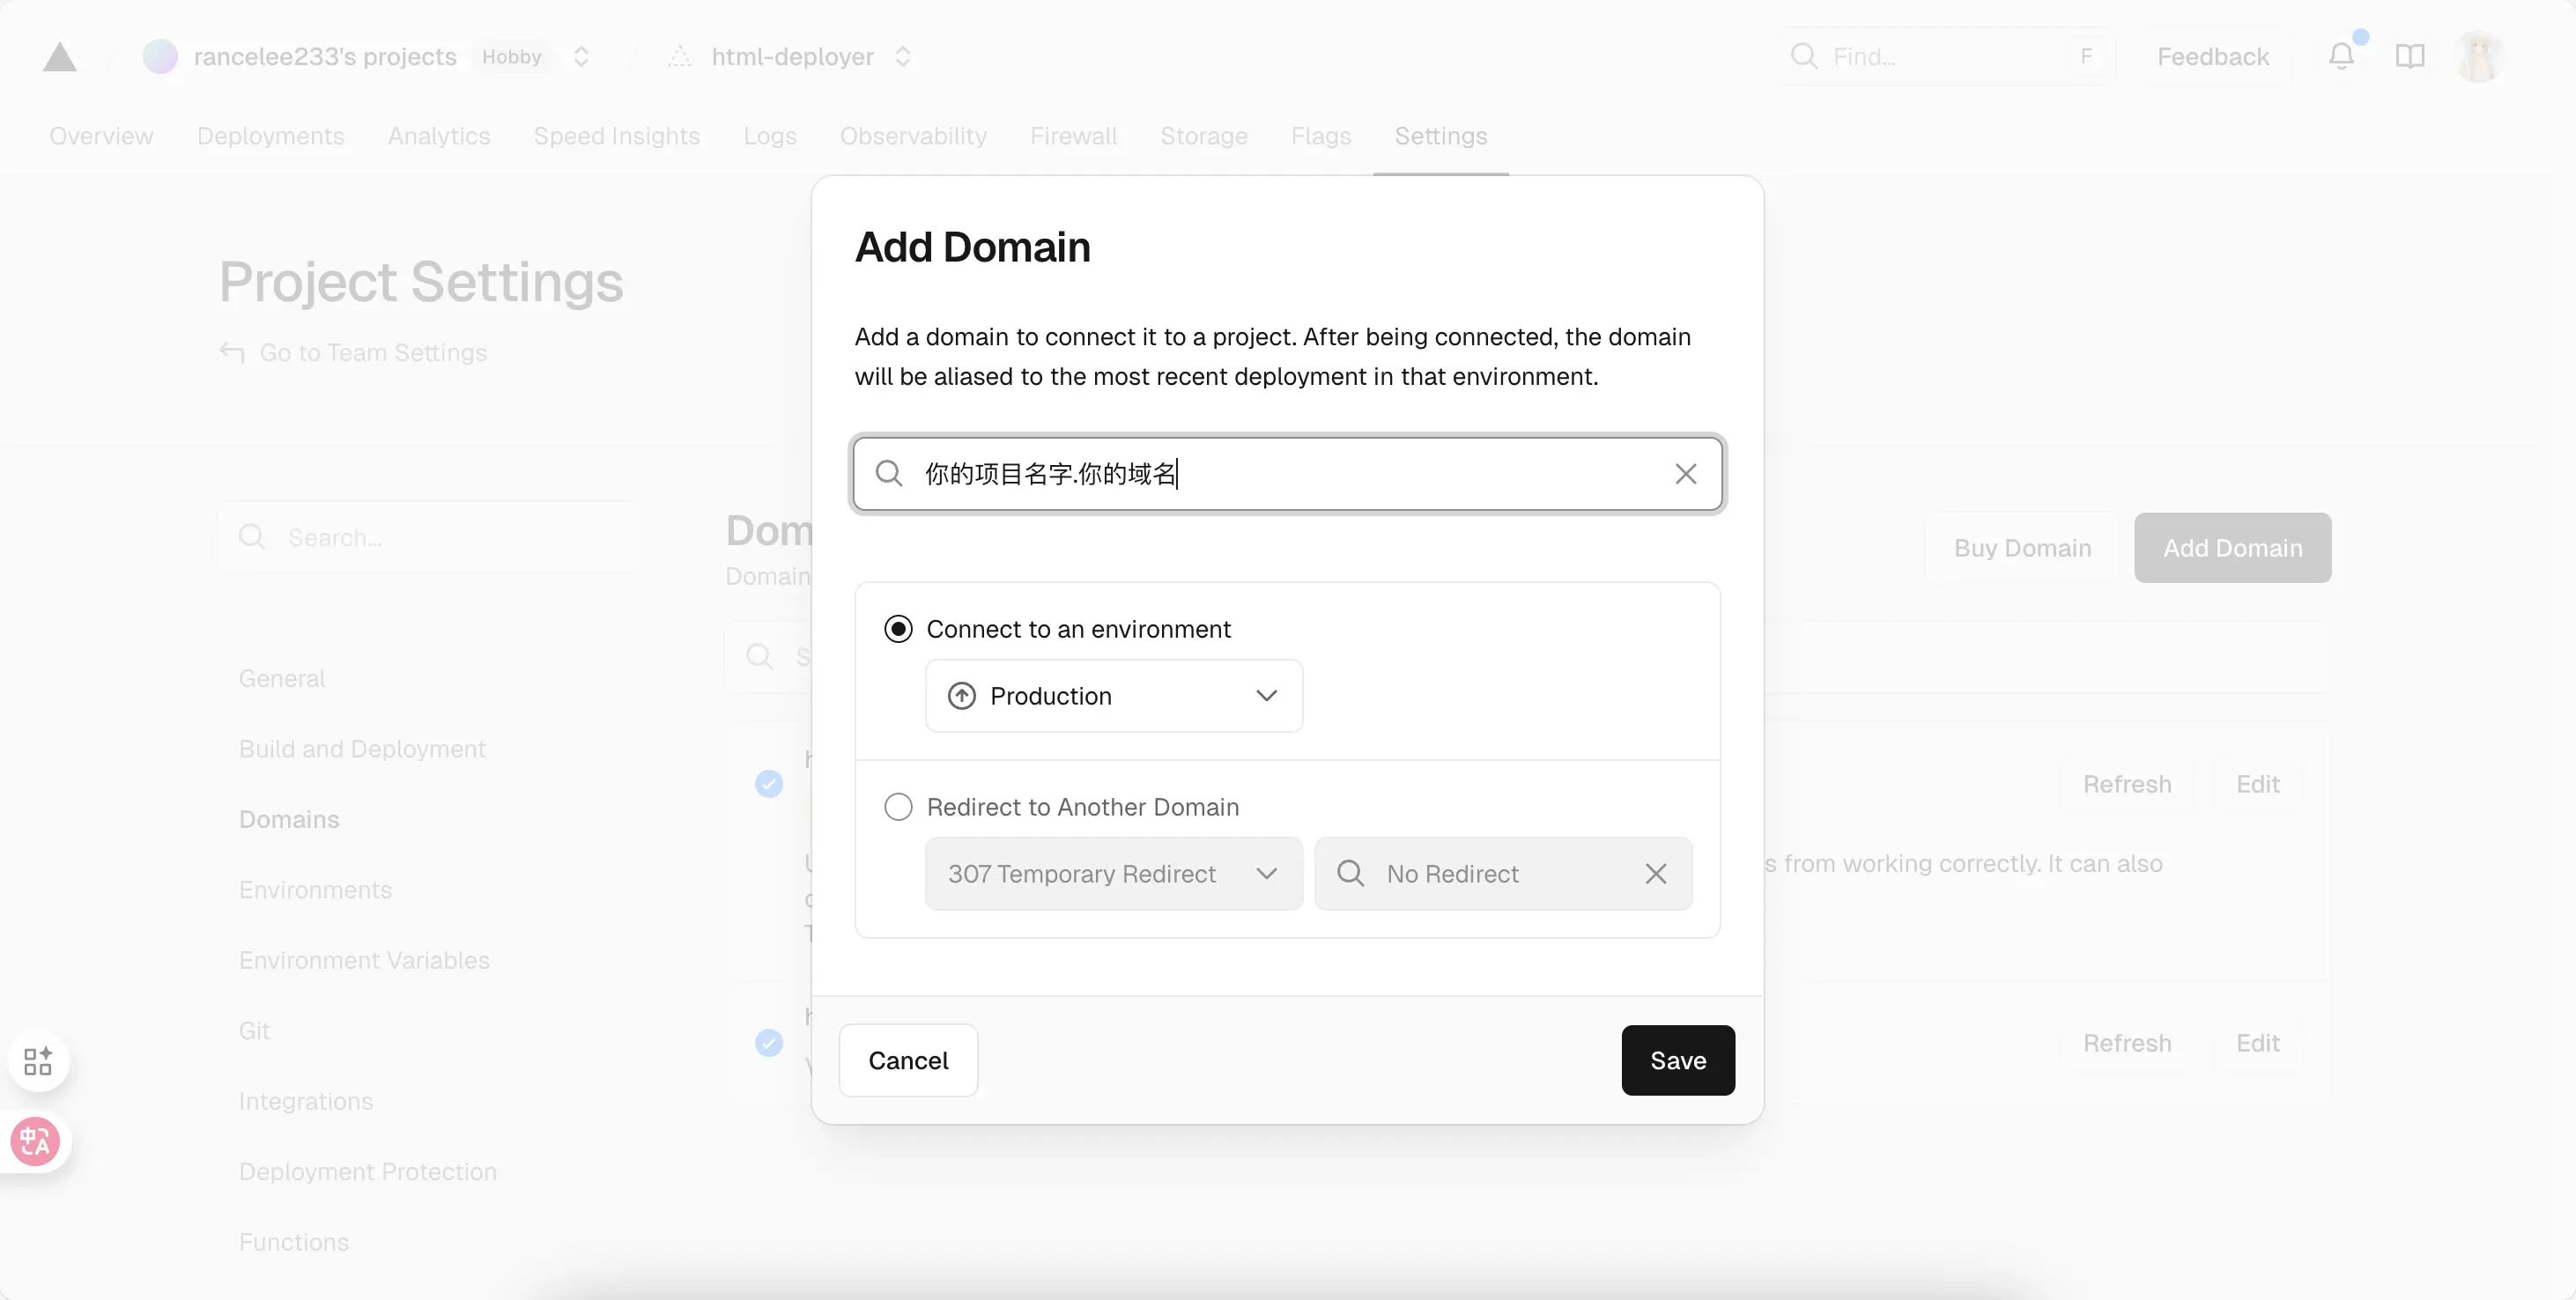This screenshot has width=2576, height=1300.
Task: Expand the Production environment dropdown
Action: pos(1113,696)
